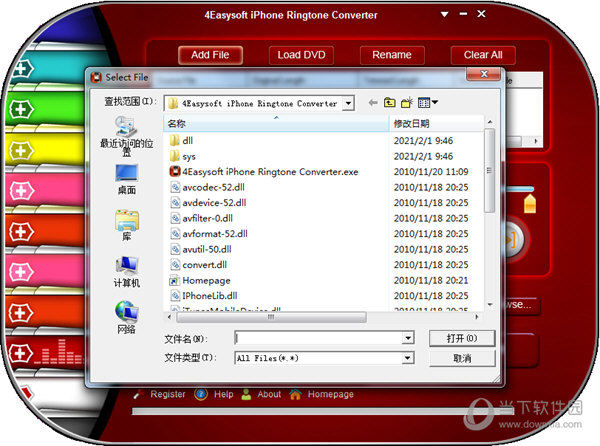Click the round play button in main window
Image resolution: width=600 pixels, height=446 pixels.
click(x=515, y=240)
